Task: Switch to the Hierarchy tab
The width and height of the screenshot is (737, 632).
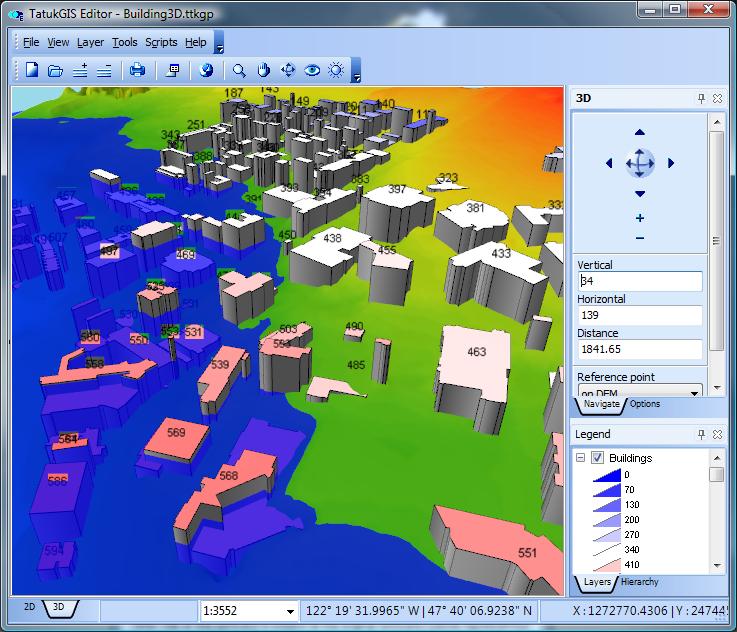Action: point(639,582)
